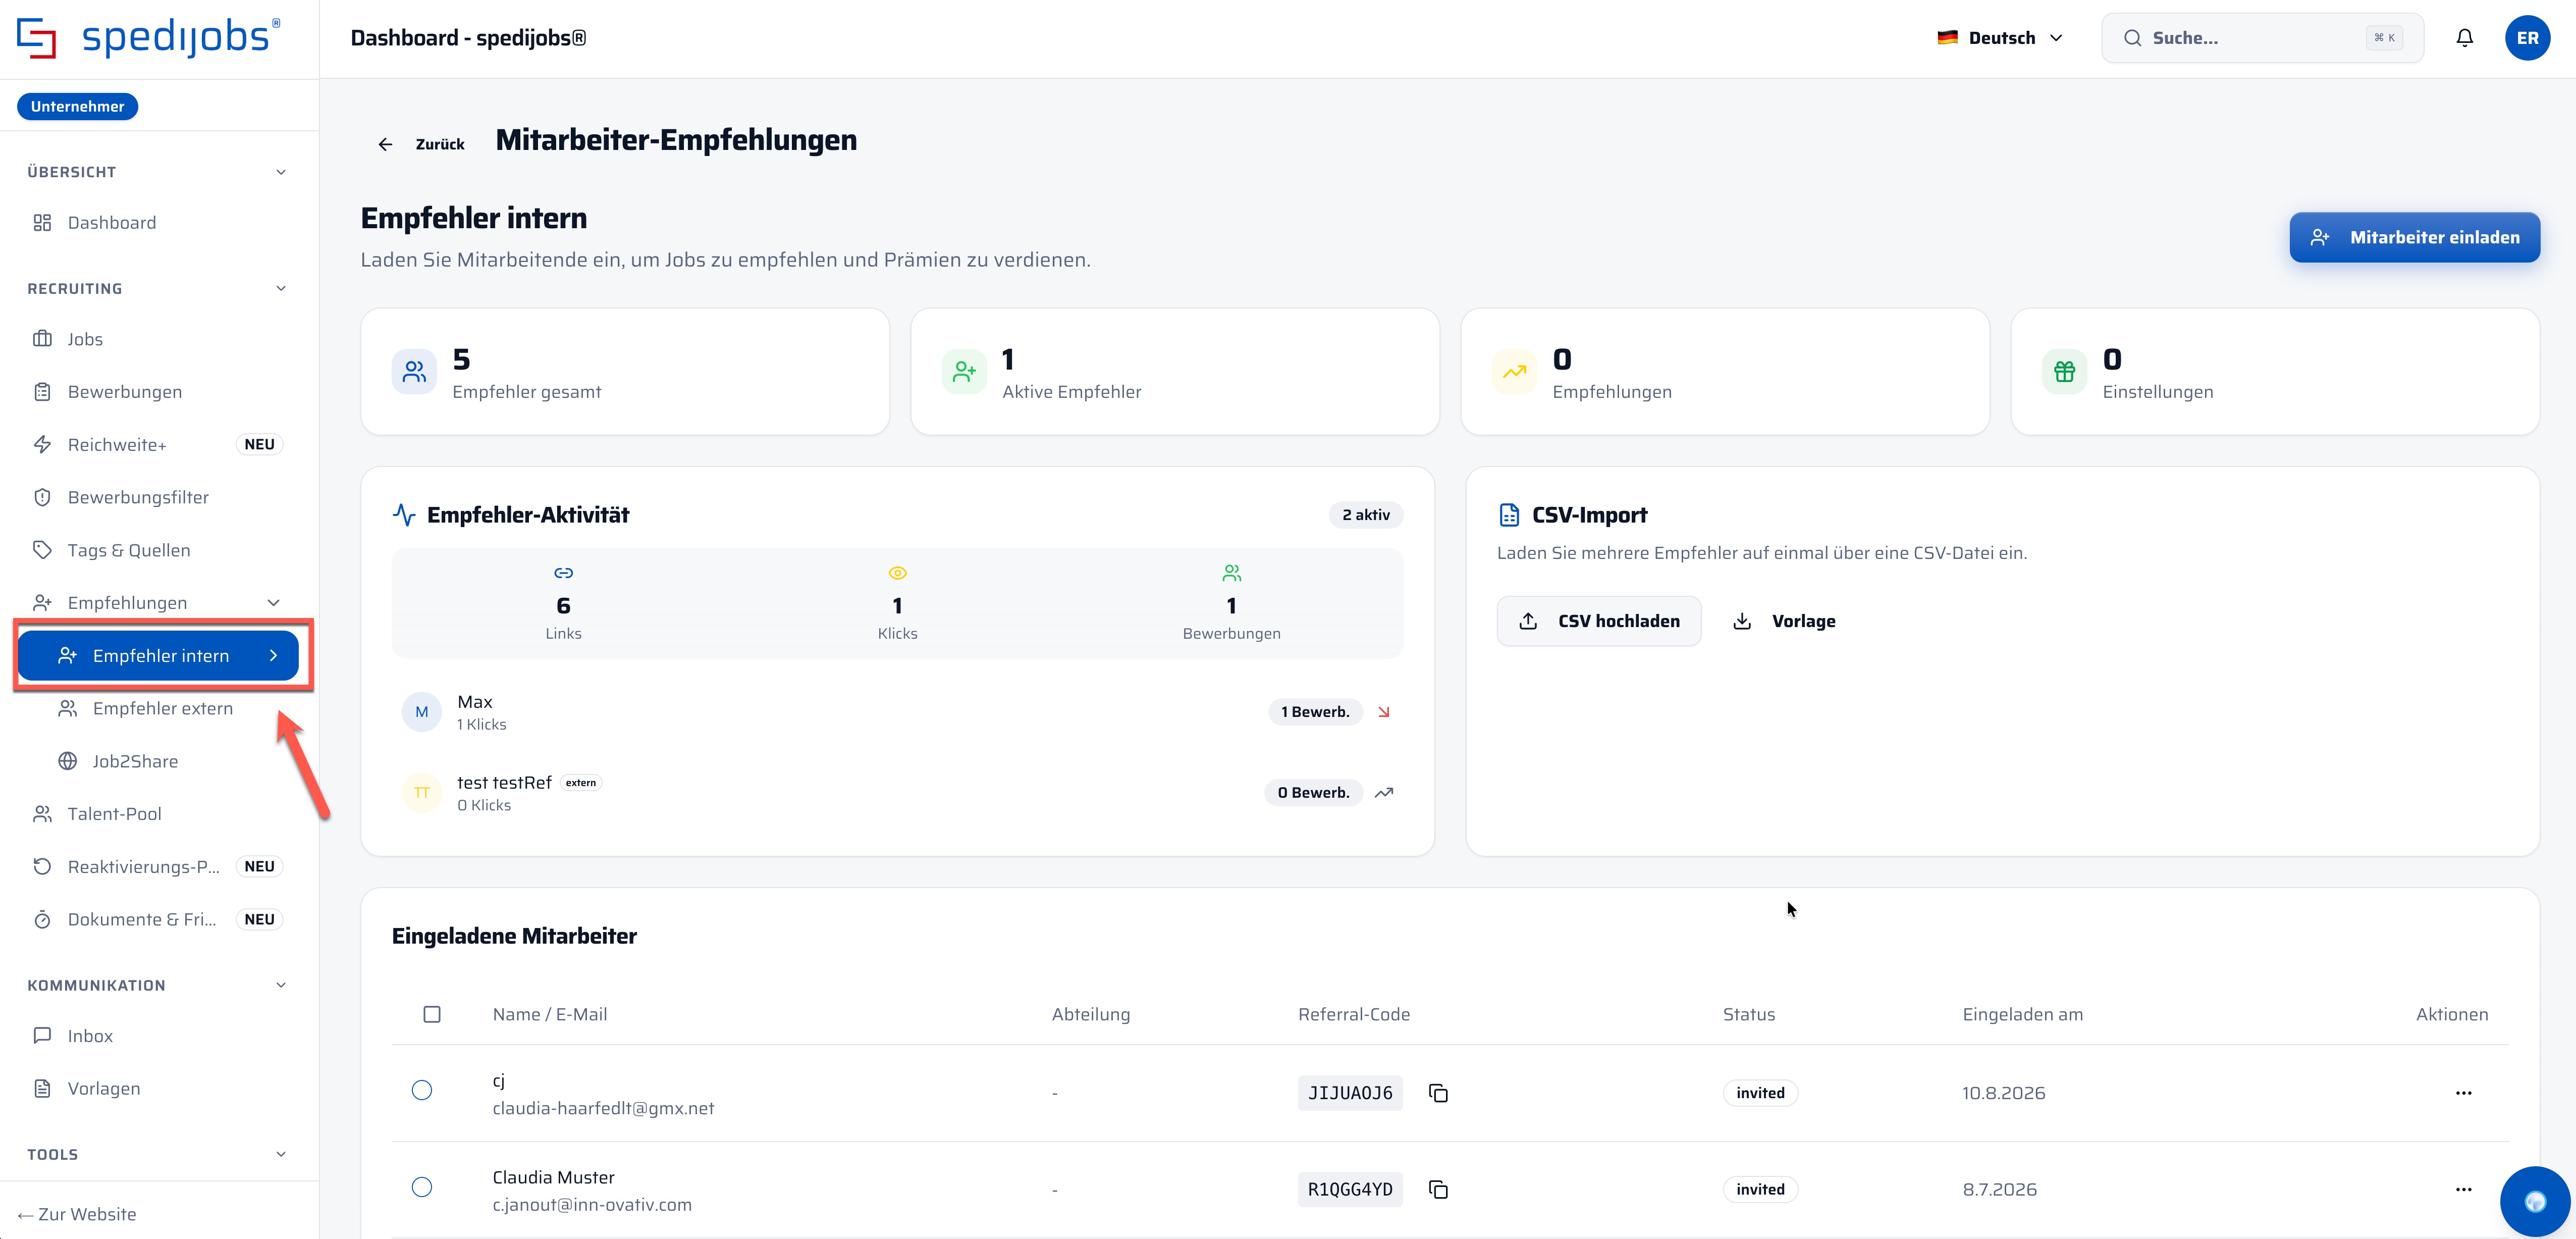This screenshot has width=2576, height=1239.
Task: Toggle the select-all checkbox in table header
Action: pos(432,1014)
